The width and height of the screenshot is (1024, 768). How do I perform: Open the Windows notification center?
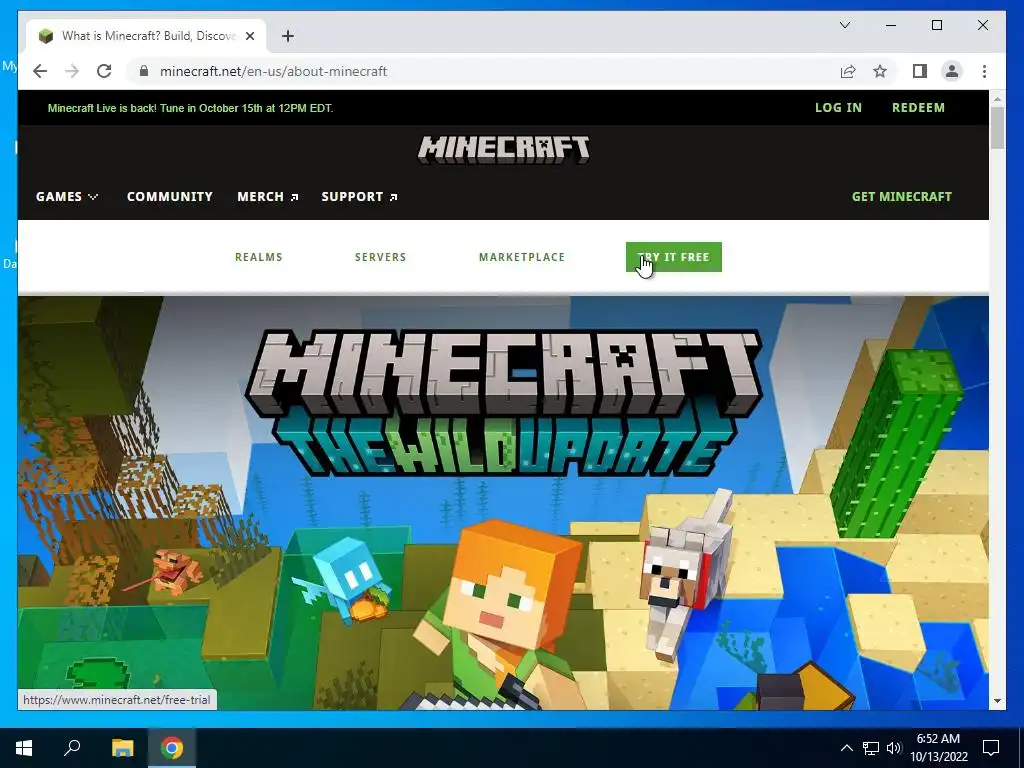[991, 748]
